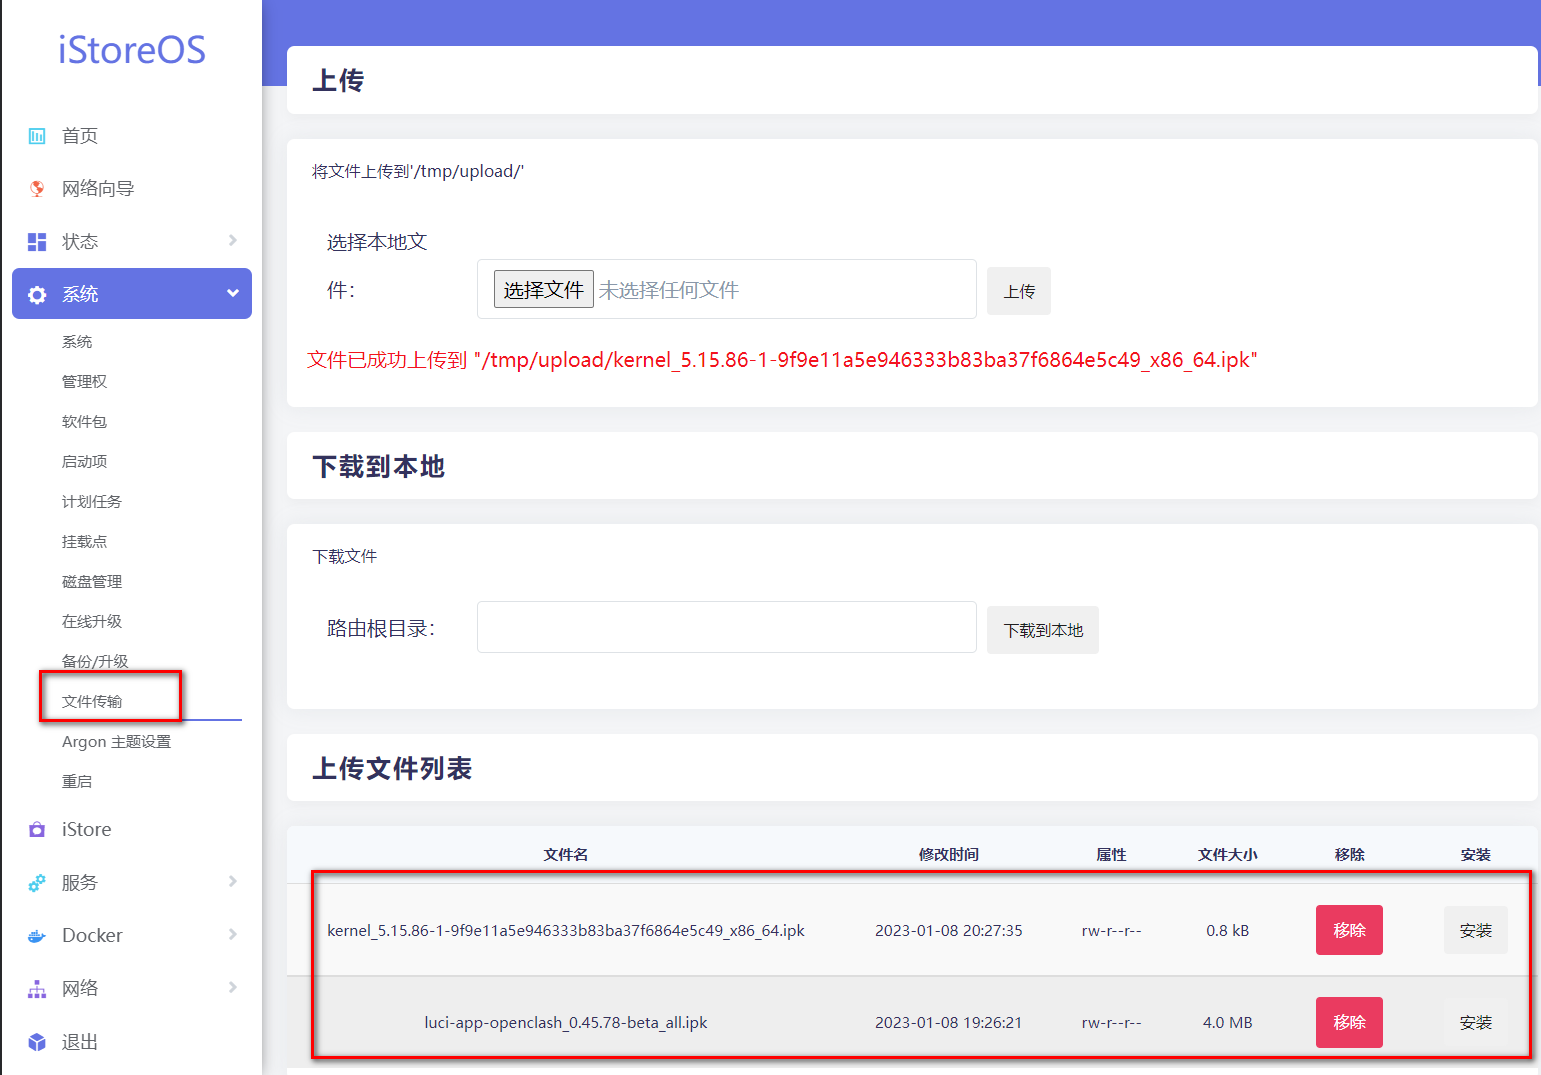Click the 上传 upload button
Image resolution: width=1541 pixels, height=1075 pixels.
click(1019, 290)
